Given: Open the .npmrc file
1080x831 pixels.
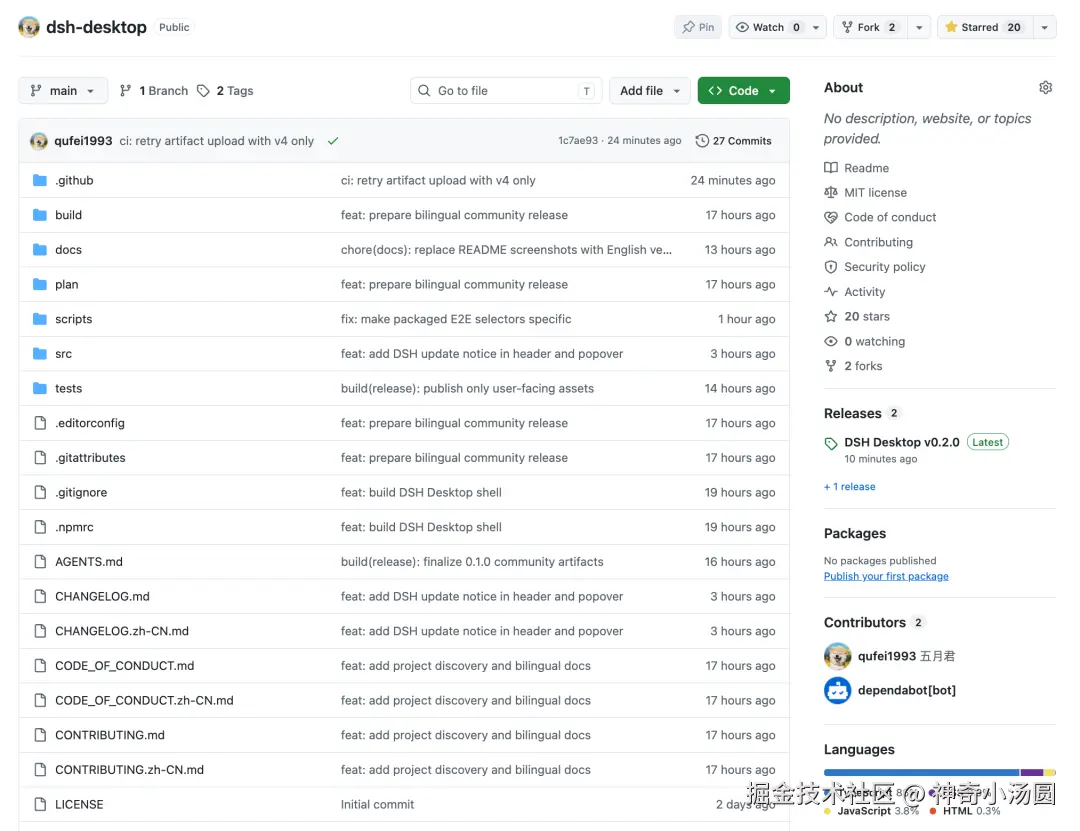Looking at the screenshot, I should [x=74, y=527].
